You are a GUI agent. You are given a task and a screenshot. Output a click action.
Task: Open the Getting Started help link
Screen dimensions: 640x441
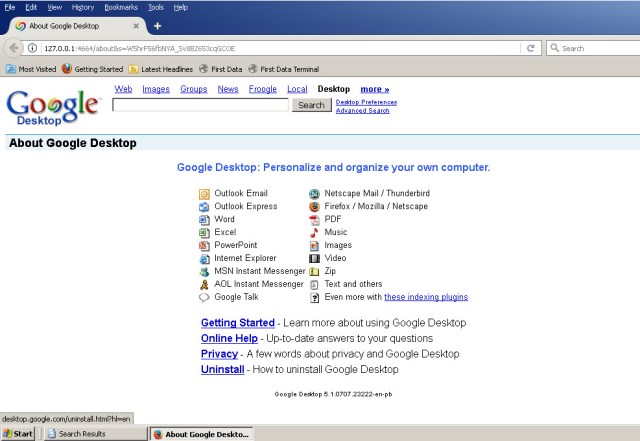[238, 323]
